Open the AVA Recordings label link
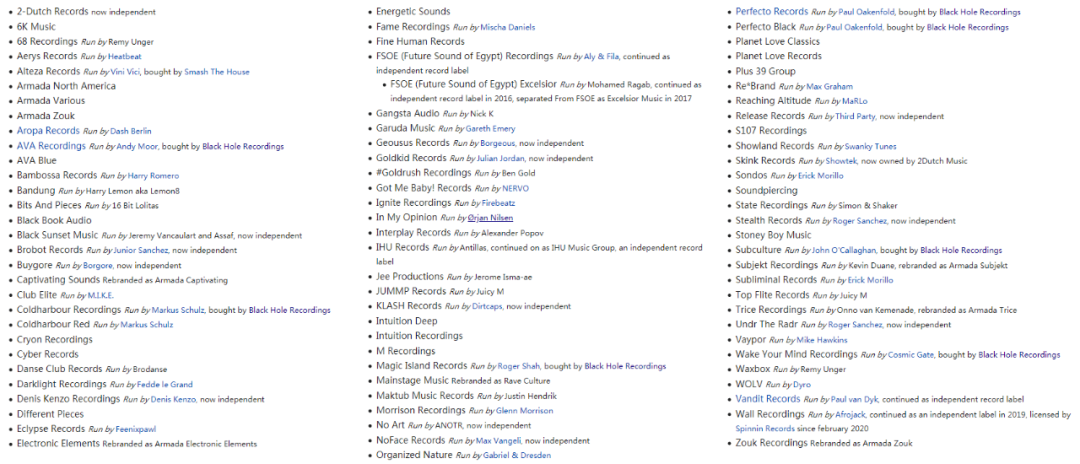 coord(52,145)
